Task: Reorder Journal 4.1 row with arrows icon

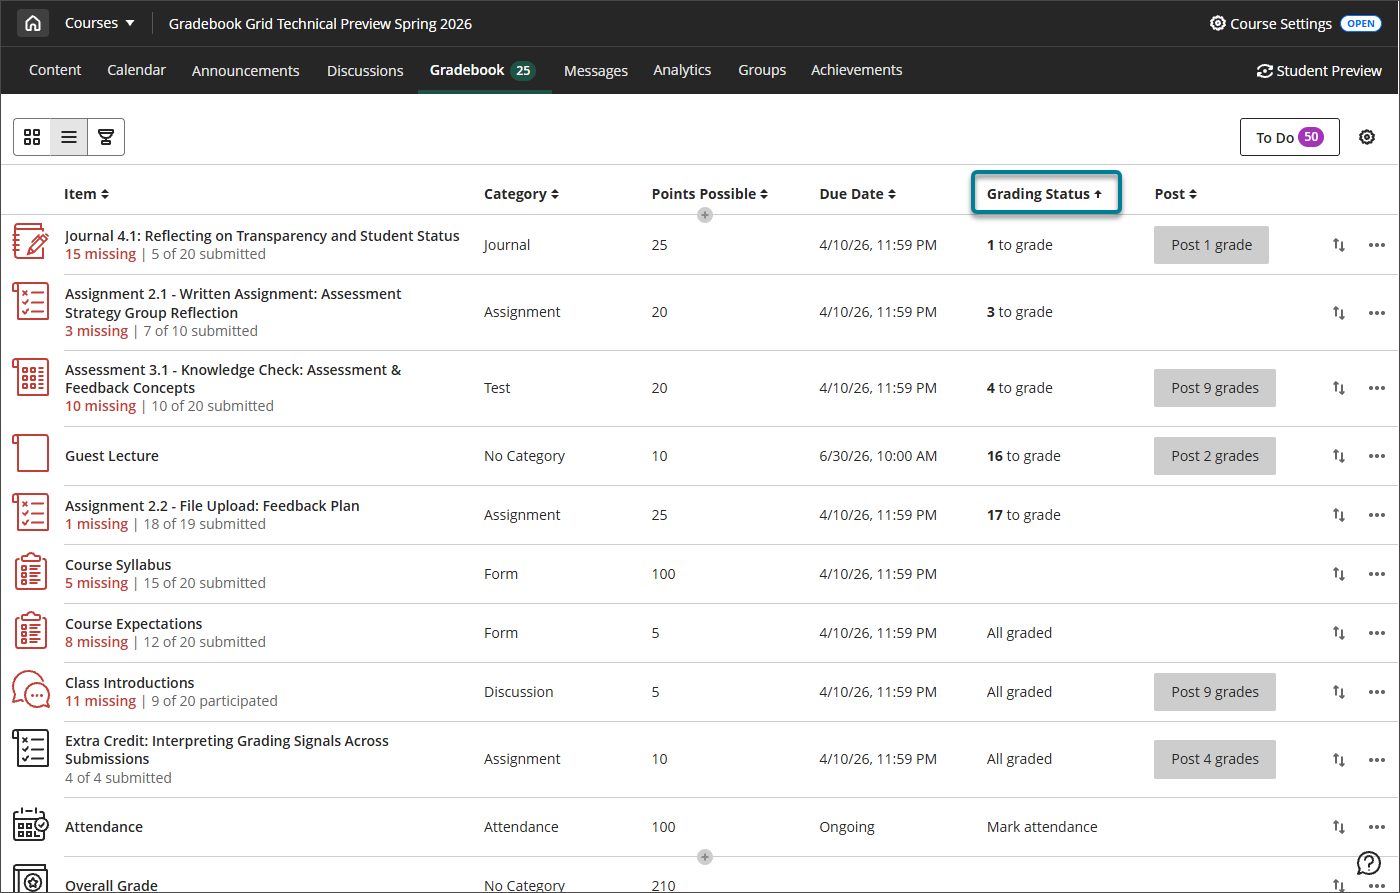Action: (x=1339, y=245)
